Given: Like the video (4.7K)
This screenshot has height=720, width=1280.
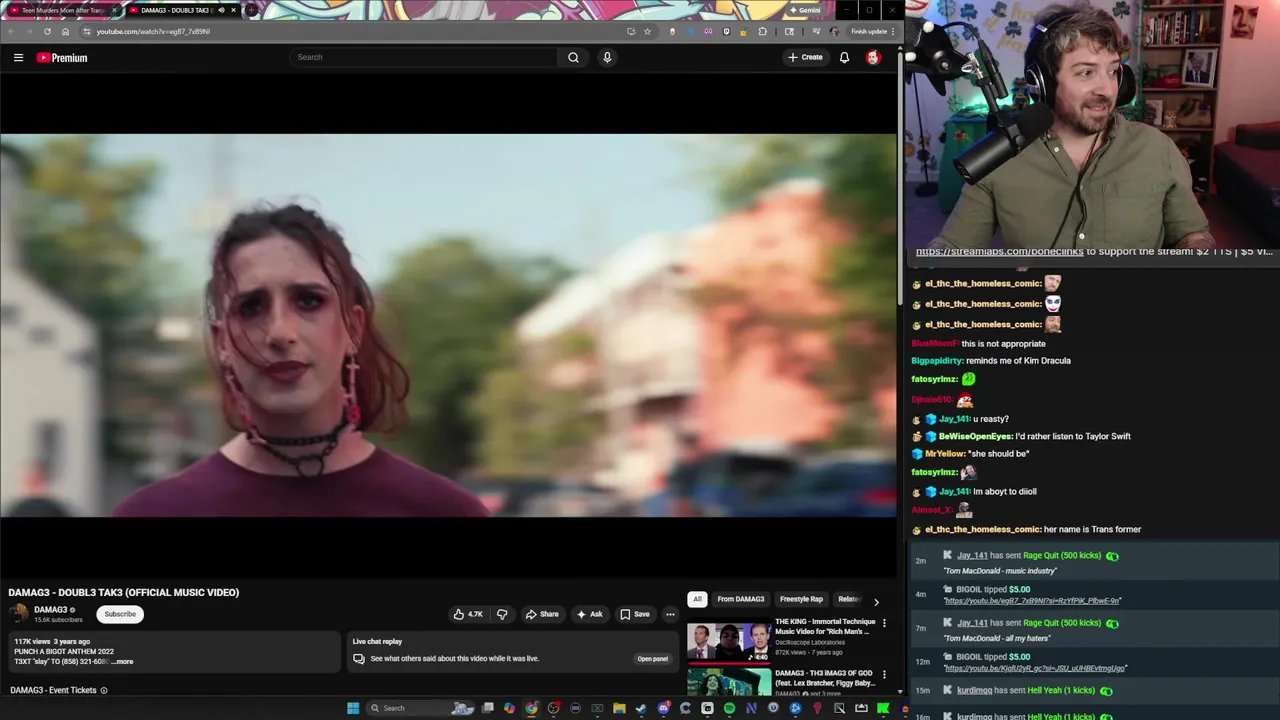Looking at the screenshot, I should point(468,614).
